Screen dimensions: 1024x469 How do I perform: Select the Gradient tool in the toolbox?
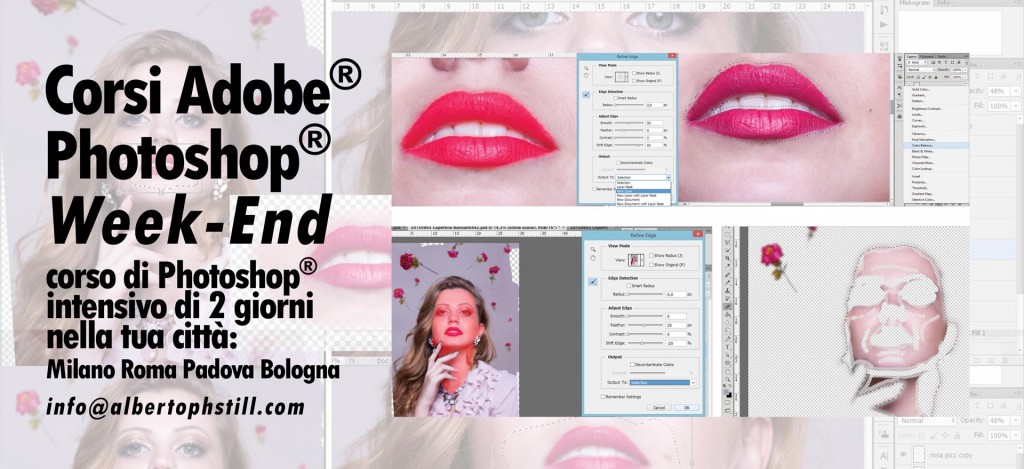coord(728,314)
